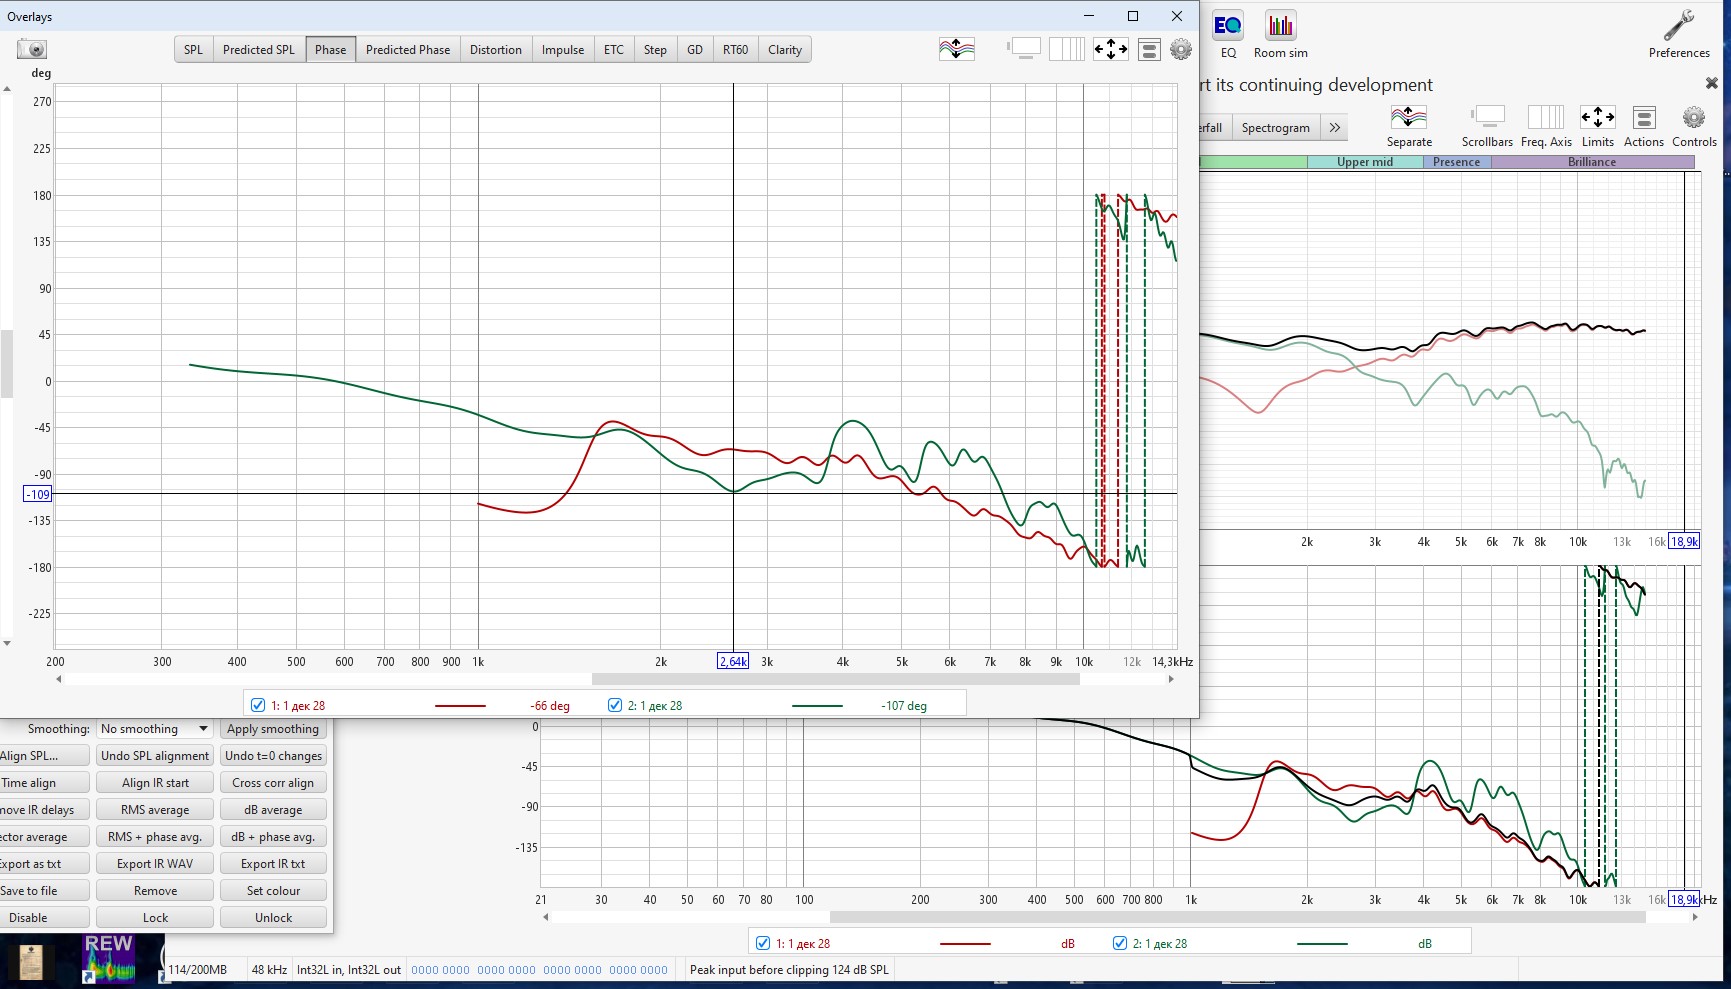Click dark red trace 1 colour line in Overlays legend
Viewport: 1731px width, 989px height.
tap(460, 706)
